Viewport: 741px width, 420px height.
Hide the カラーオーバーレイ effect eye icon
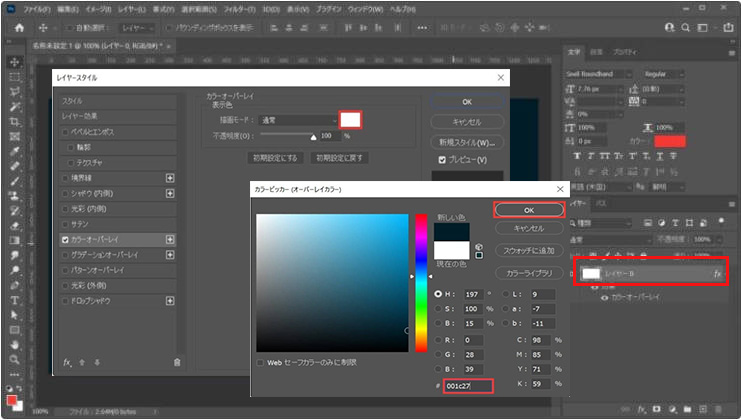[604, 298]
